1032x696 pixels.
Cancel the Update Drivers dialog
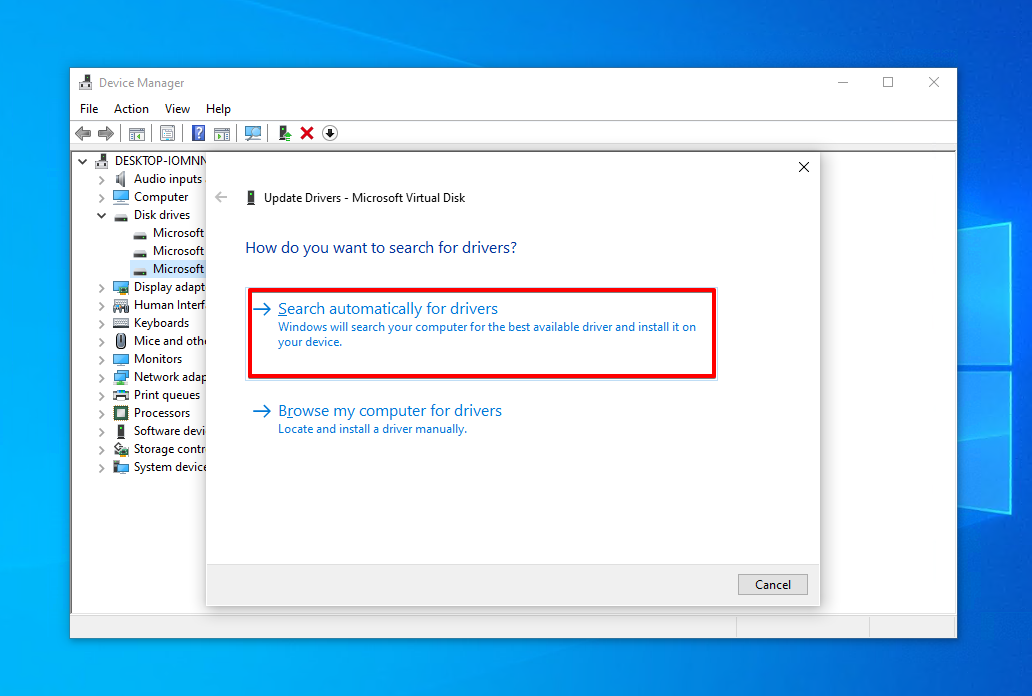[x=773, y=585]
